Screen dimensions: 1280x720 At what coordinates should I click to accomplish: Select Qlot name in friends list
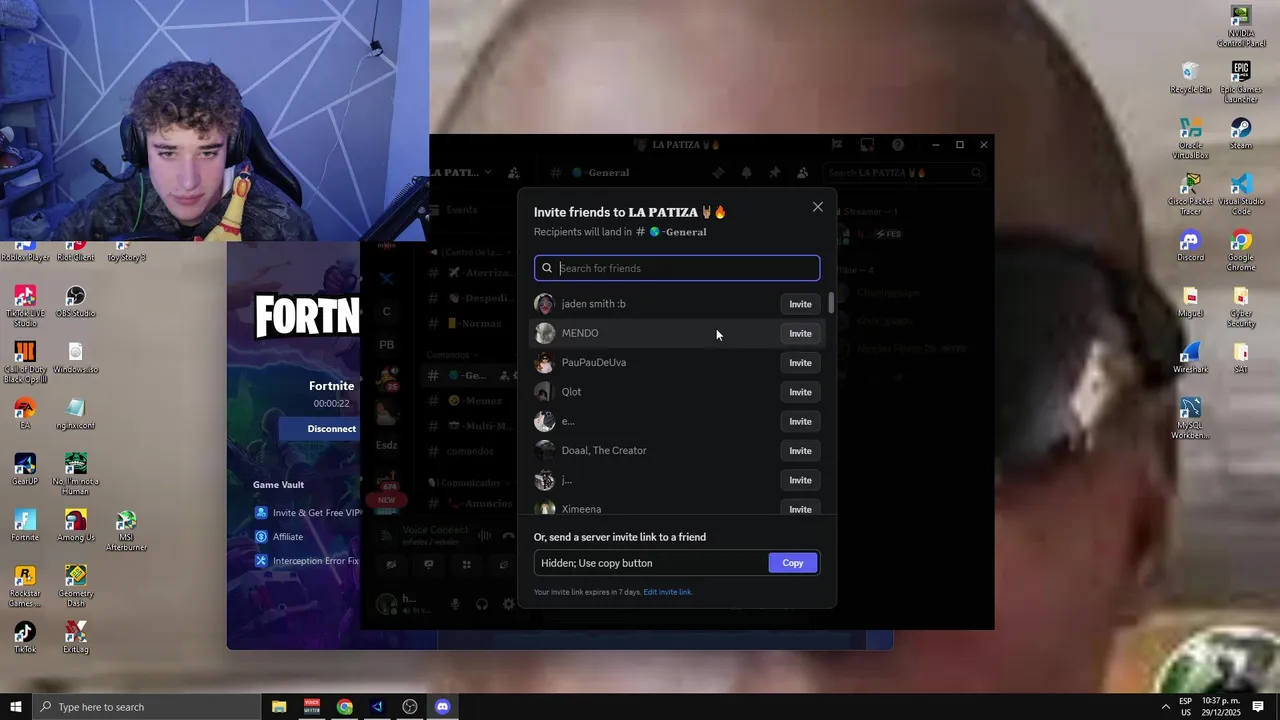point(571,392)
